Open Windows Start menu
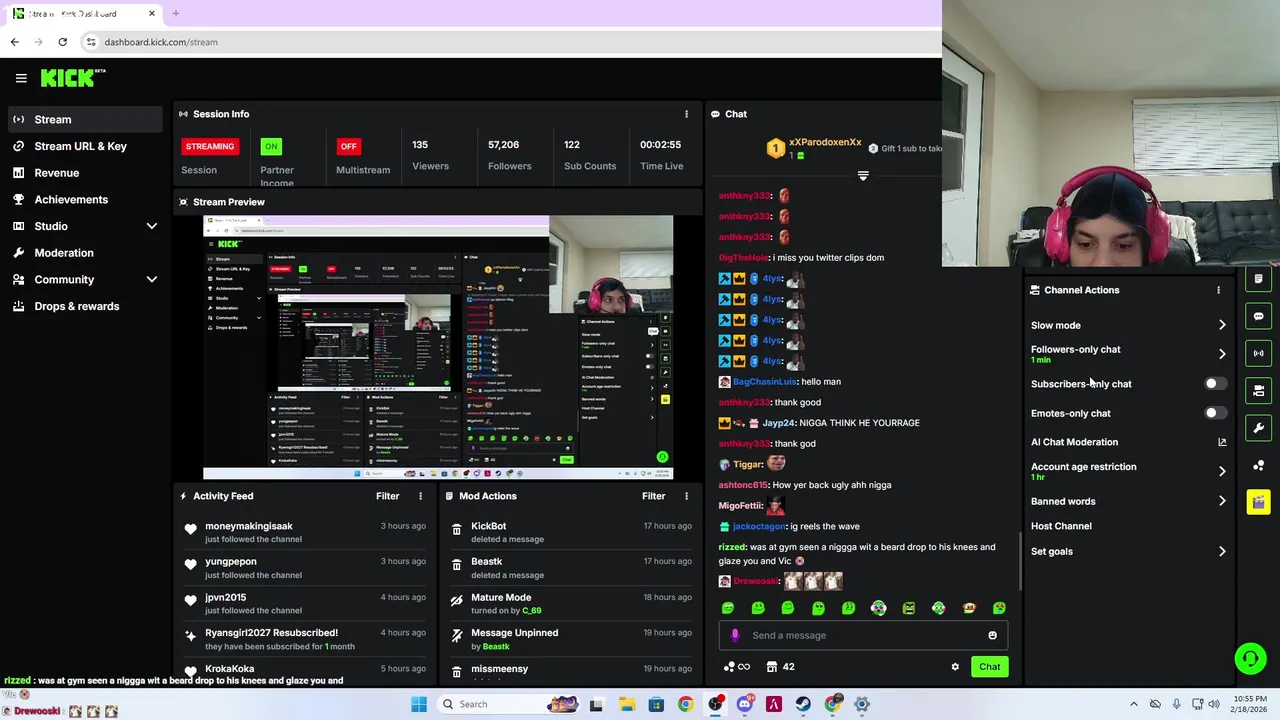1280x720 pixels. [419, 704]
